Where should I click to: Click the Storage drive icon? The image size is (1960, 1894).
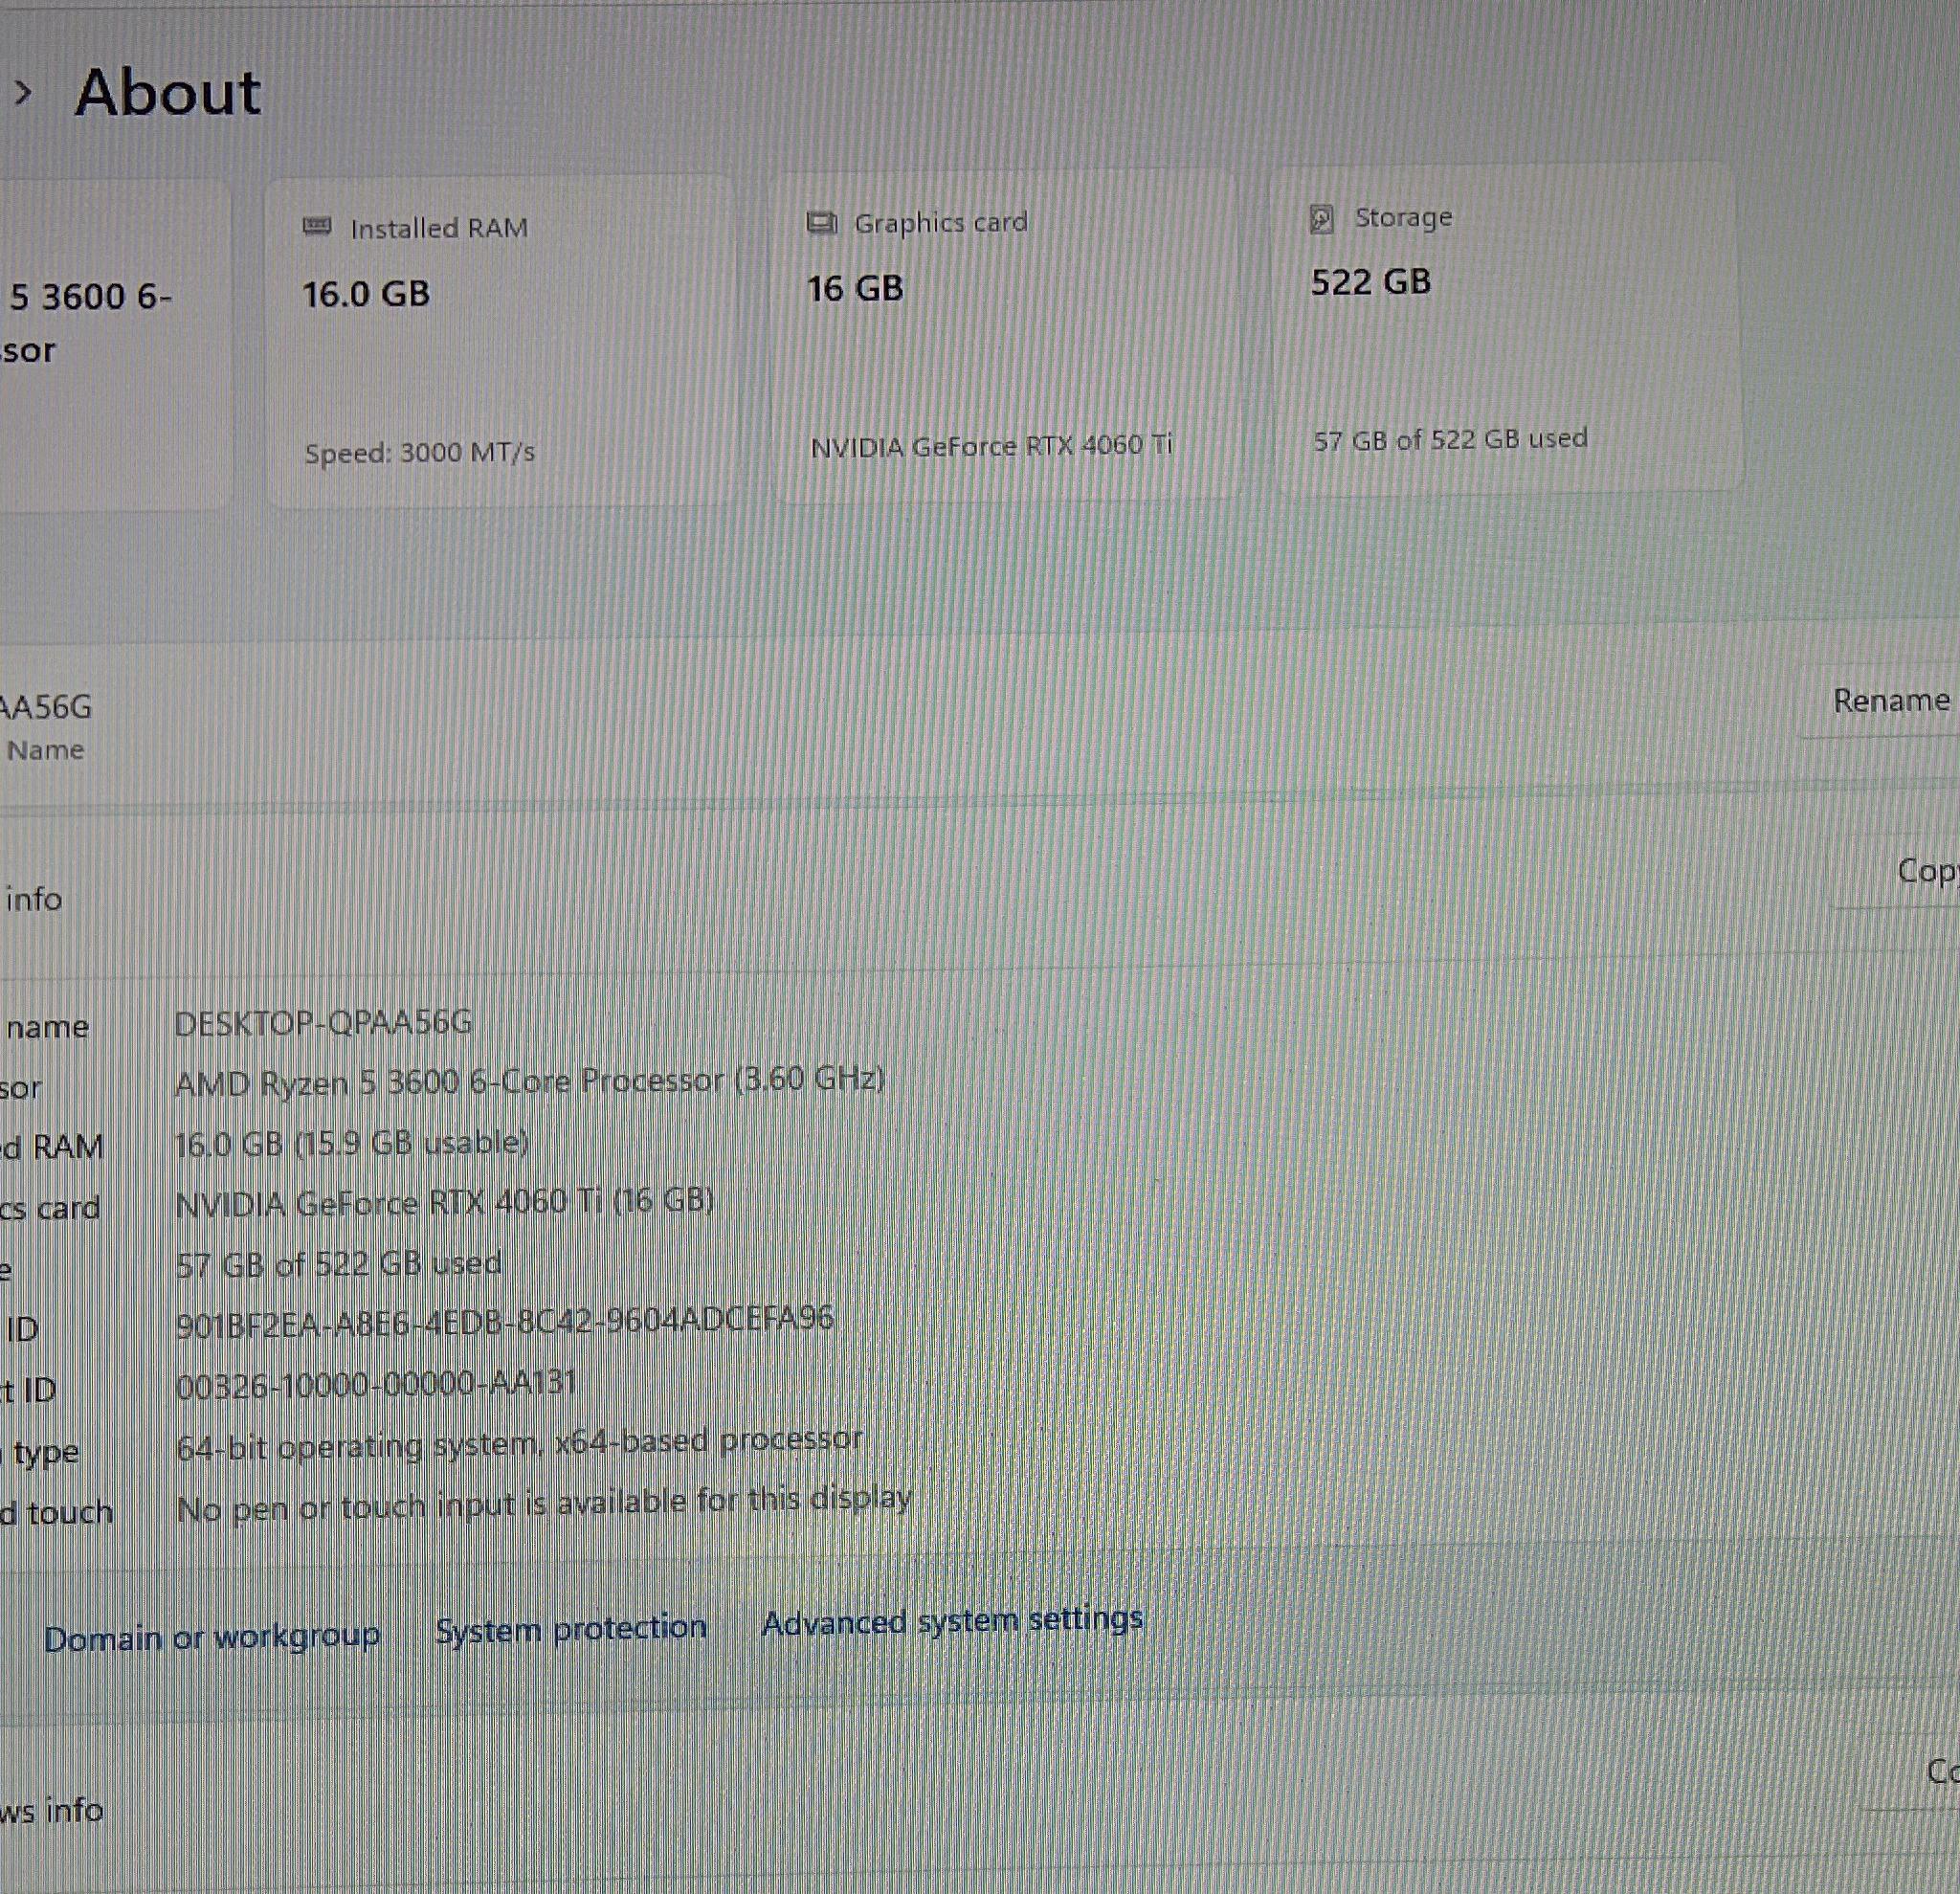click(1321, 218)
